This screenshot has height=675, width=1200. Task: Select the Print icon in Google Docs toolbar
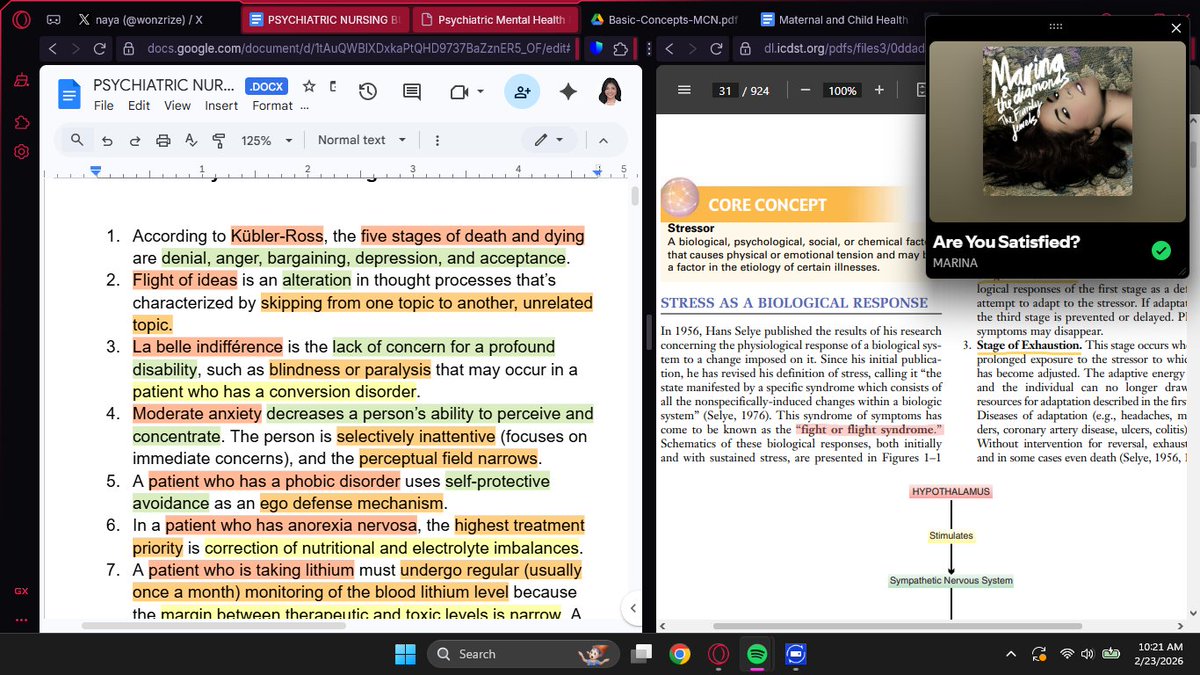click(x=163, y=140)
